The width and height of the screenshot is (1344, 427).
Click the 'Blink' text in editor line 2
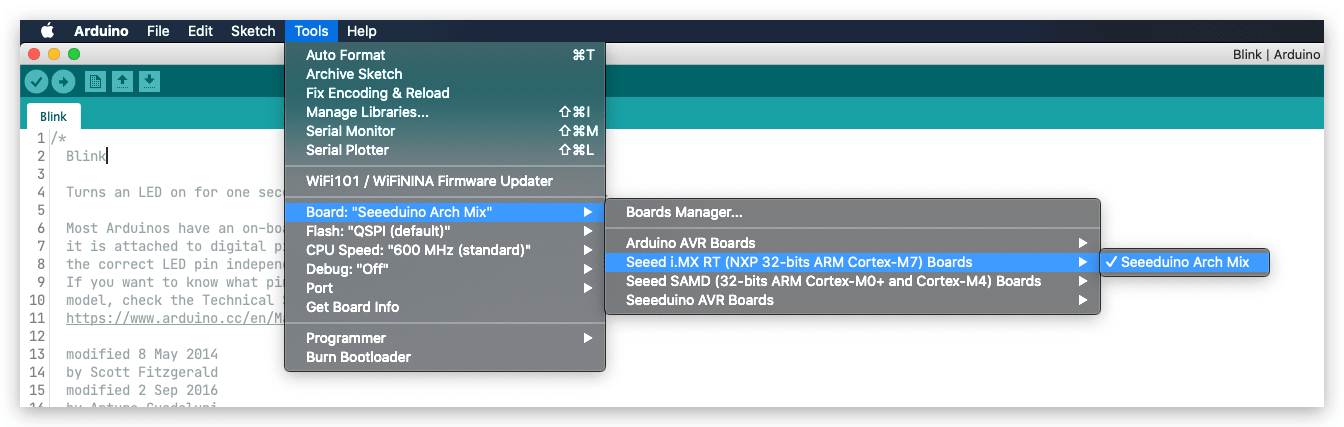point(86,156)
